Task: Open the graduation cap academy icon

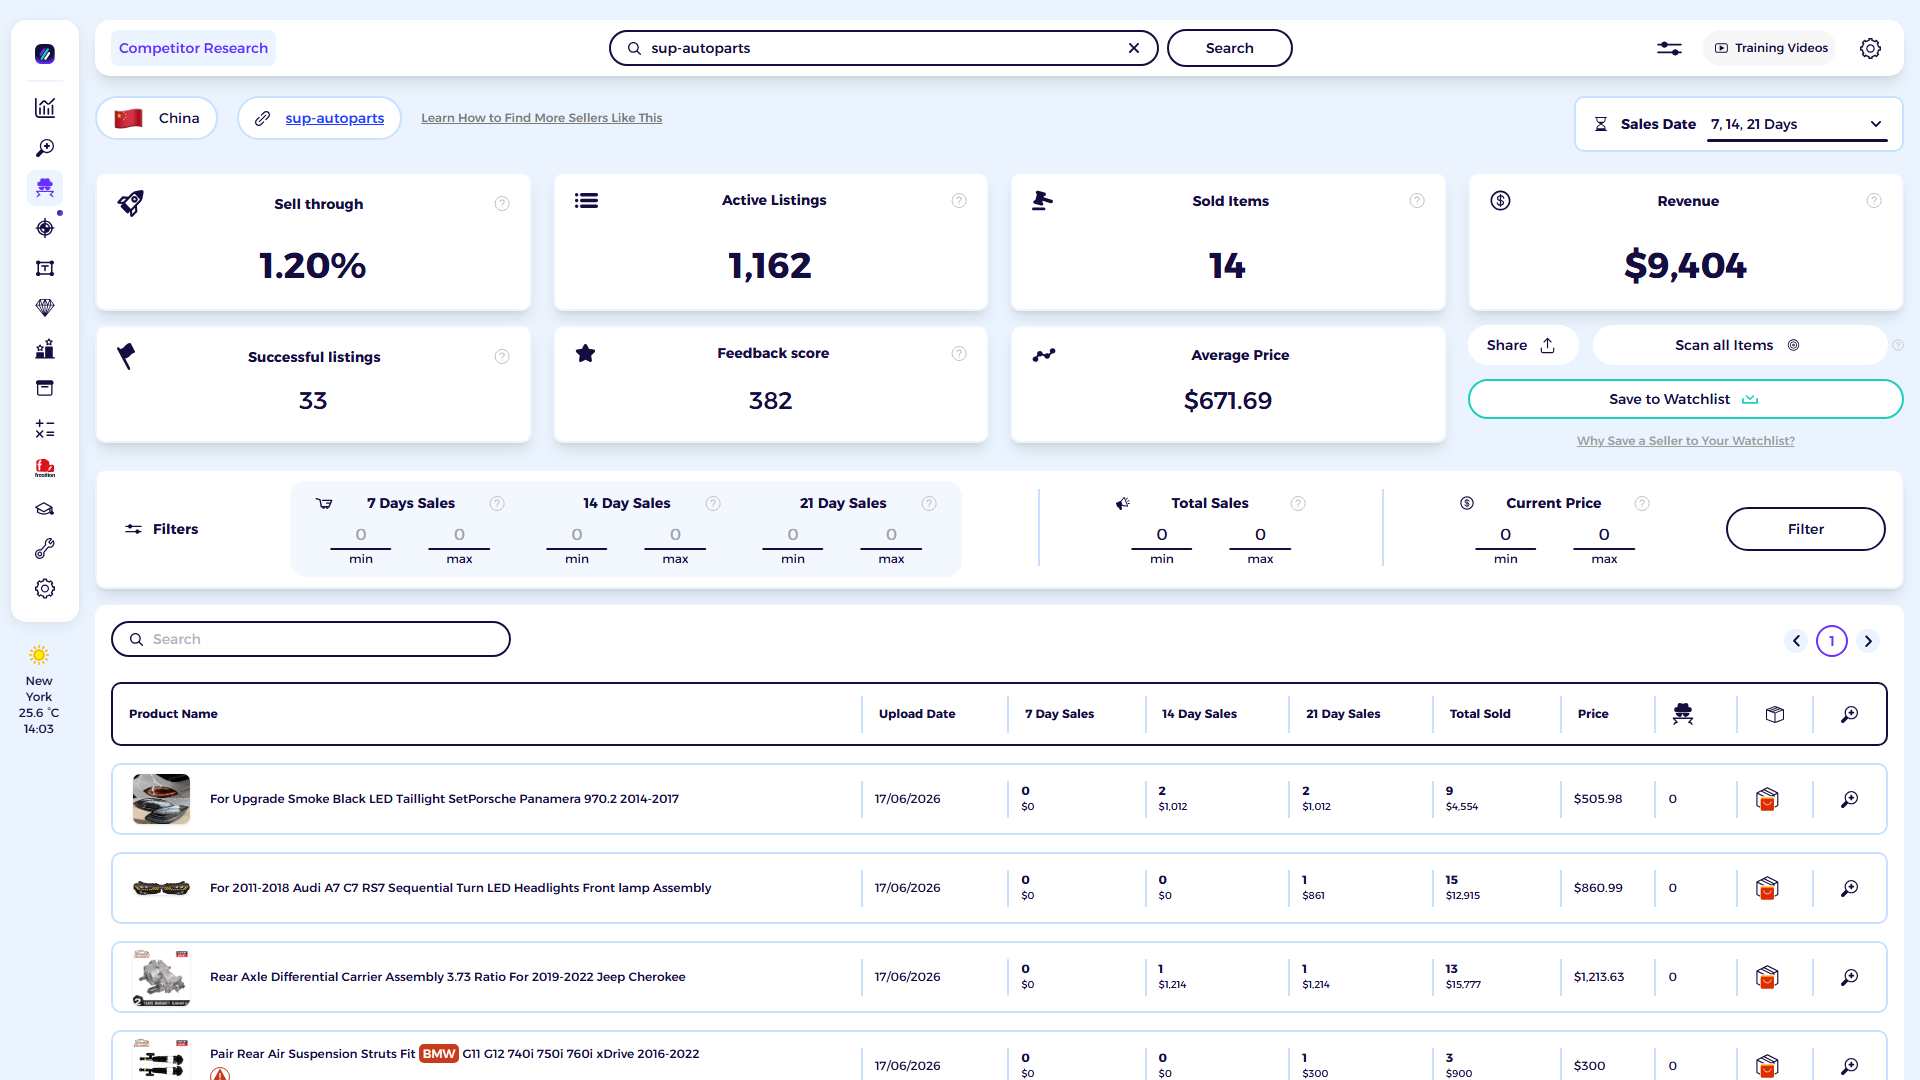Action: (45, 509)
